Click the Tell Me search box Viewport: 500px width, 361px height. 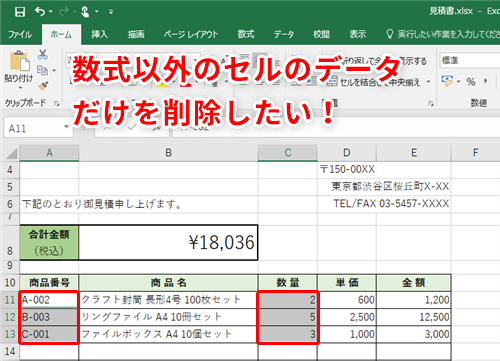coord(443,34)
